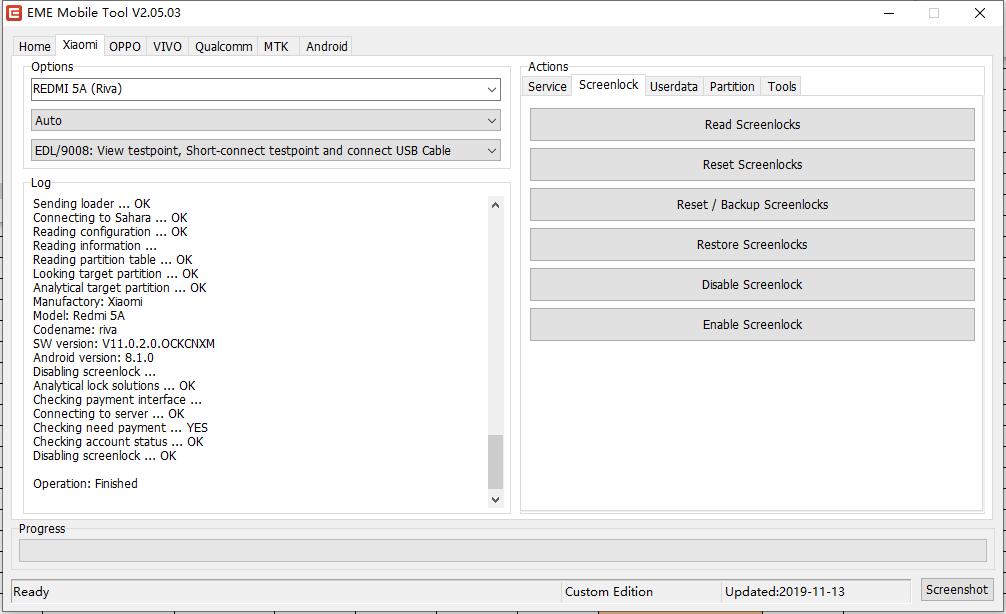
Task: Open the VIVO tab
Action: tap(167, 46)
